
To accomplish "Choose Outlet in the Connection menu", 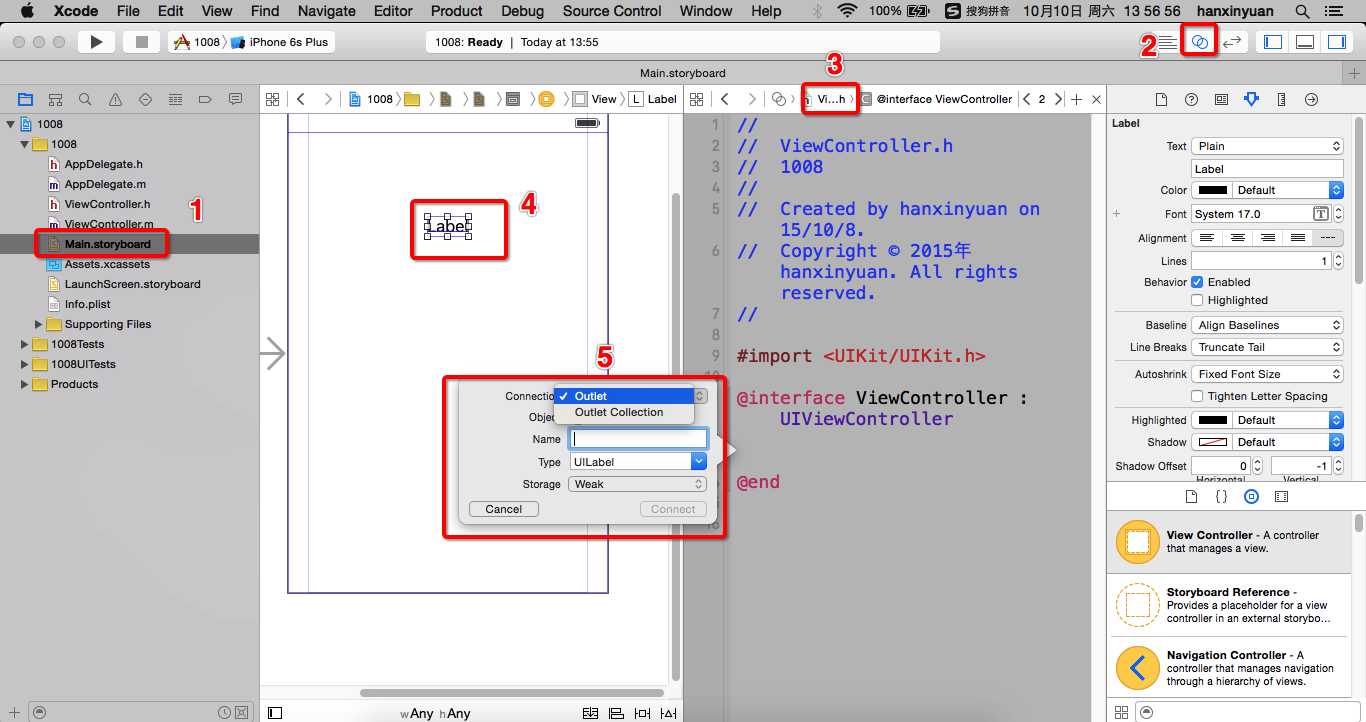I will (623, 396).
